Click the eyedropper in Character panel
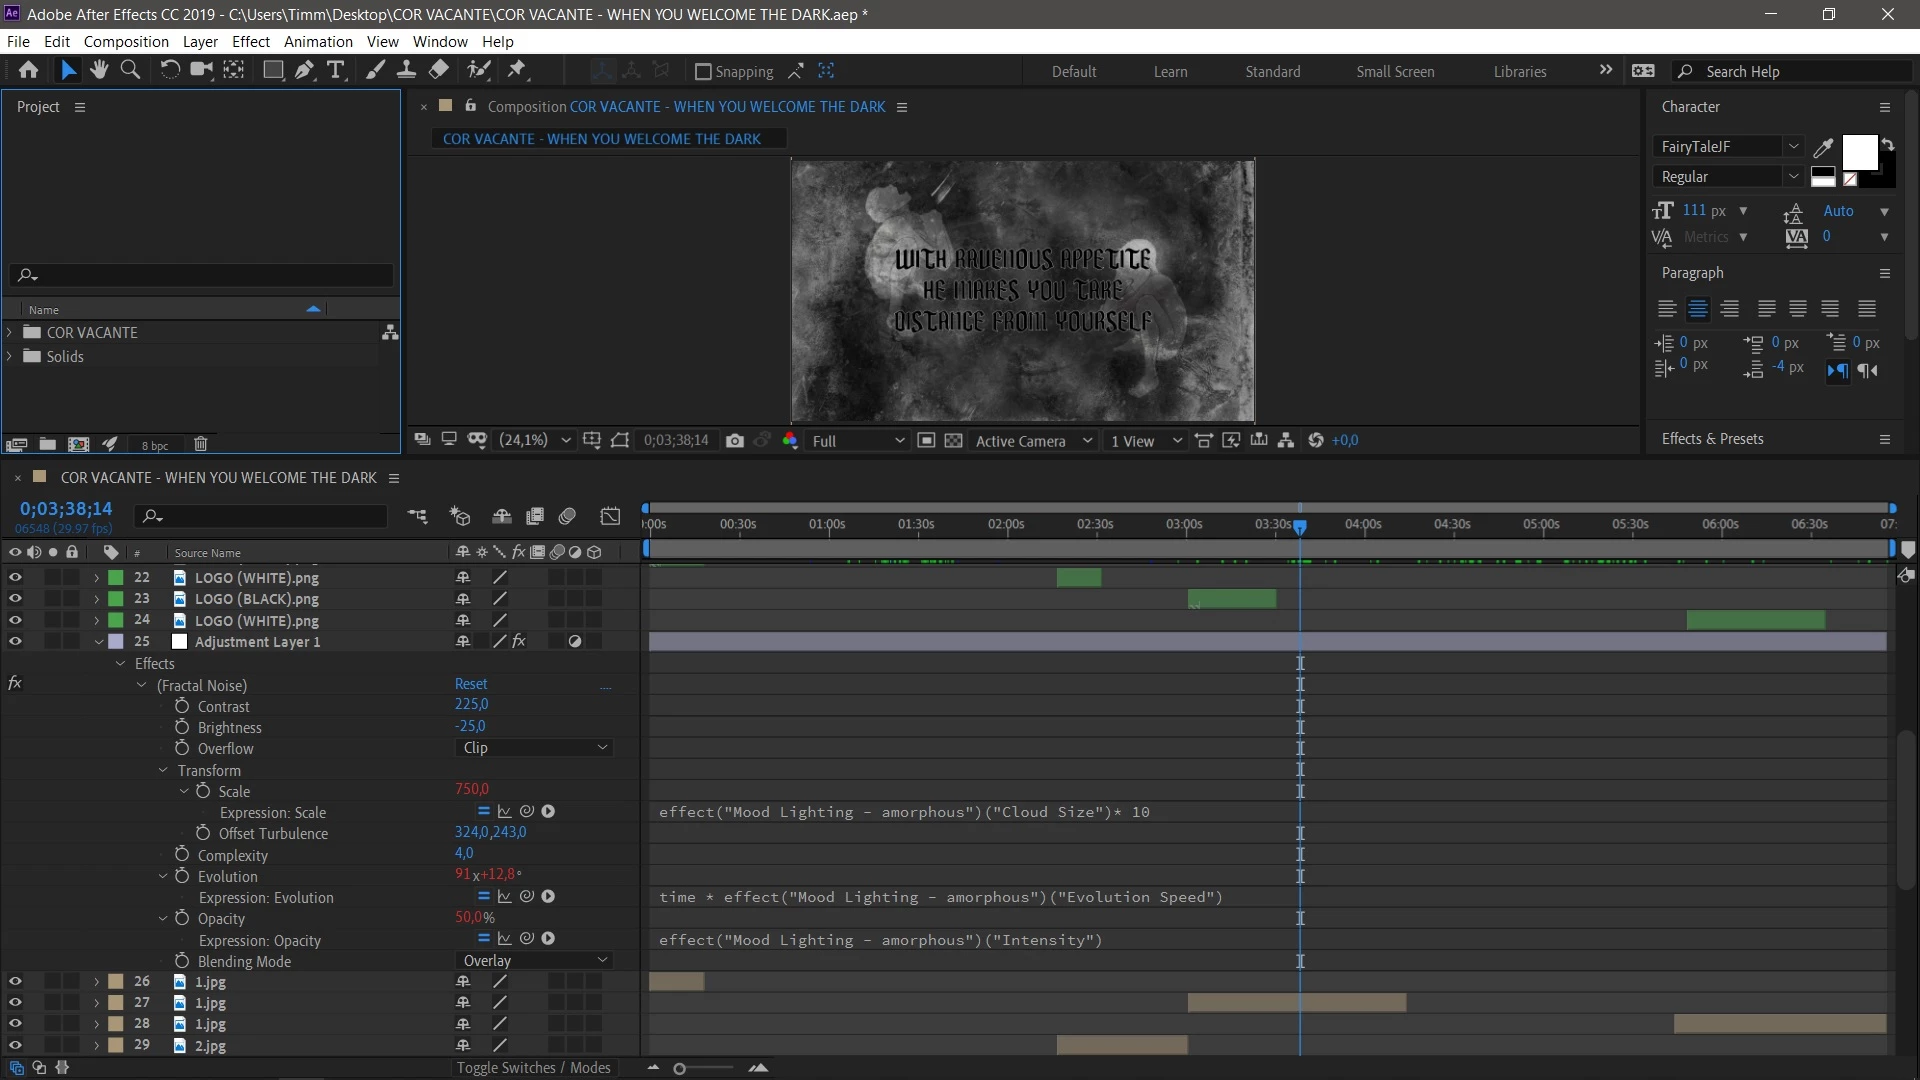This screenshot has height=1080, width=1920. click(1823, 148)
